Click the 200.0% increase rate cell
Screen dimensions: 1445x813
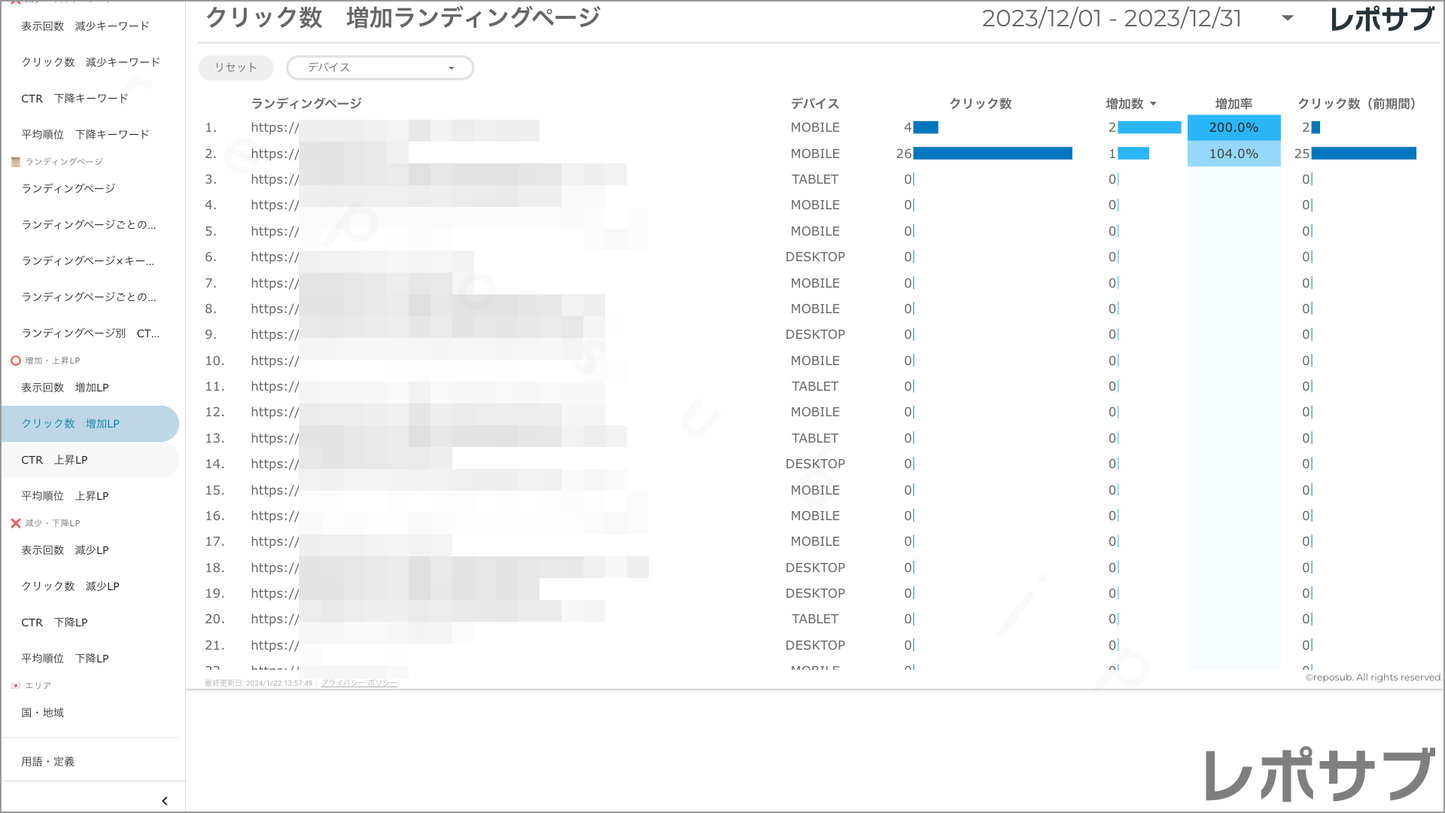(x=1233, y=128)
